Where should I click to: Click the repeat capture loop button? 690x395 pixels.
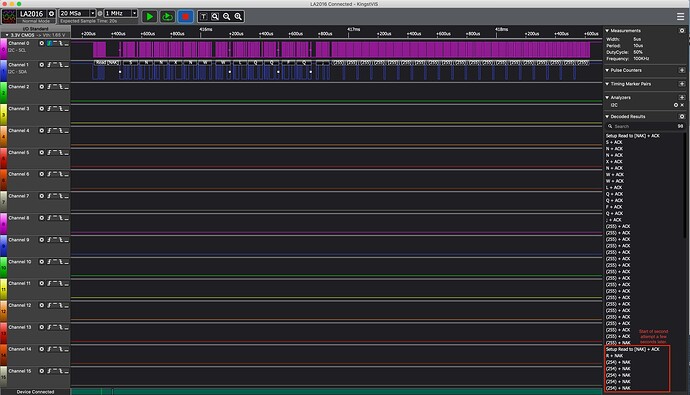pyautogui.click(x=167, y=17)
